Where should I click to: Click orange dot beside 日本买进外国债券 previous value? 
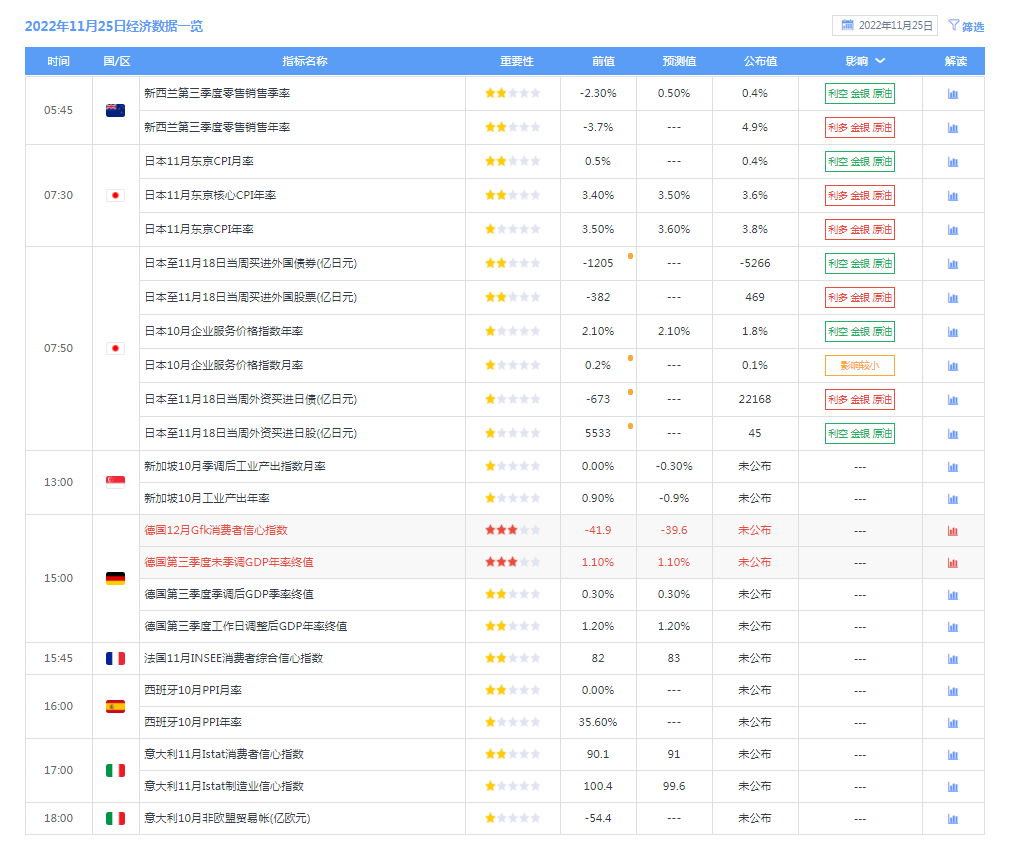630,256
